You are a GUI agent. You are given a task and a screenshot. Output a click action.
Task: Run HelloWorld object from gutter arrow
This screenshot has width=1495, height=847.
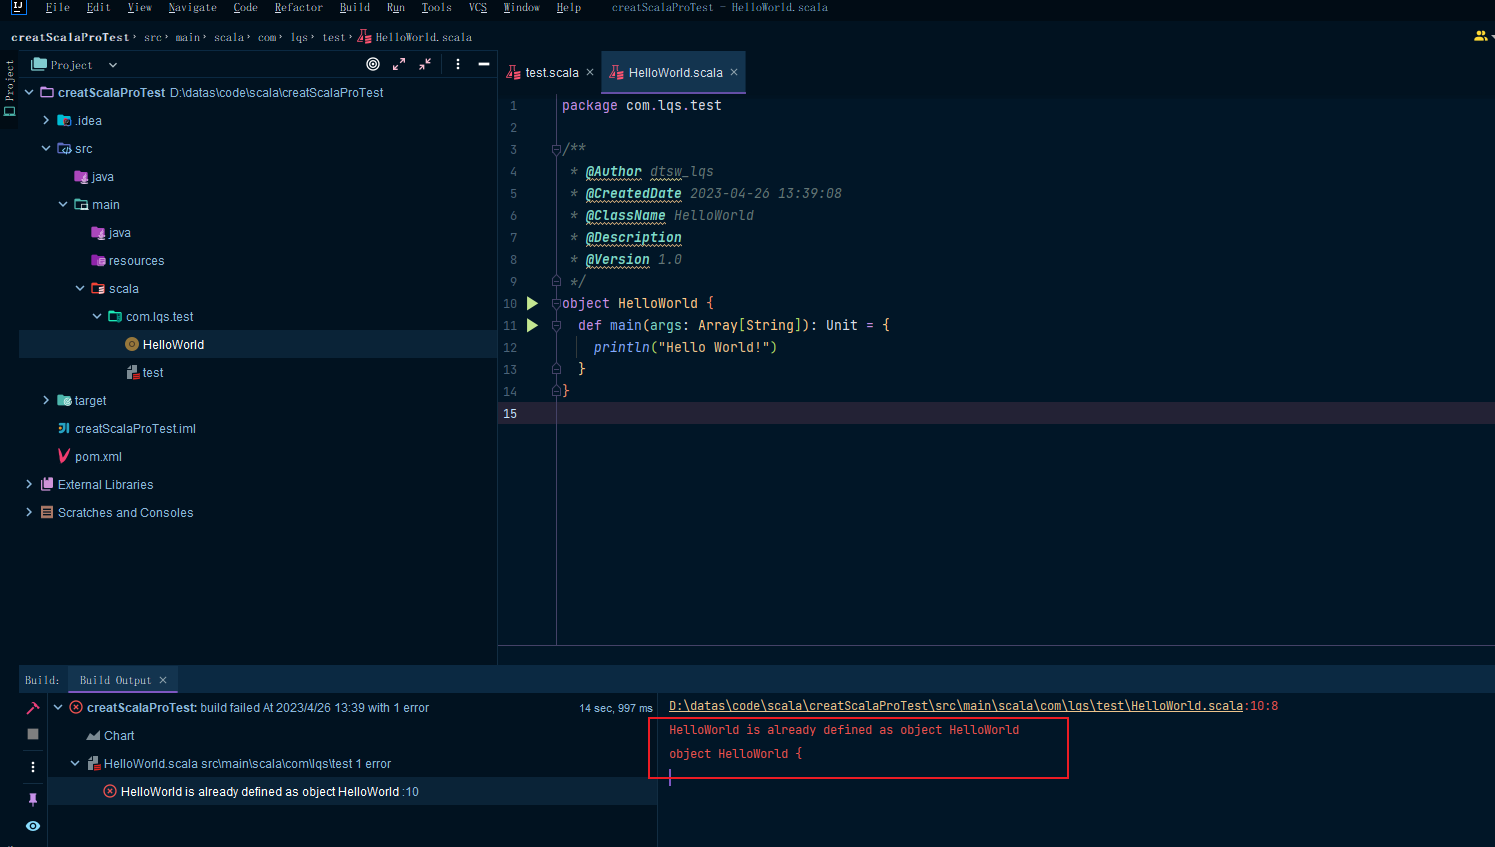(532, 303)
